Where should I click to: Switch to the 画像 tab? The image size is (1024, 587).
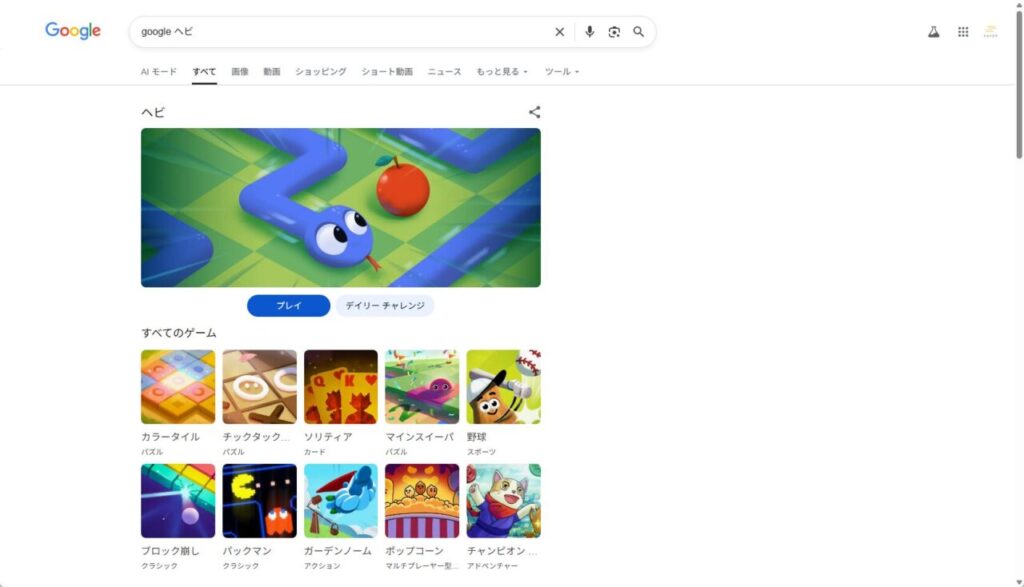pos(240,72)
